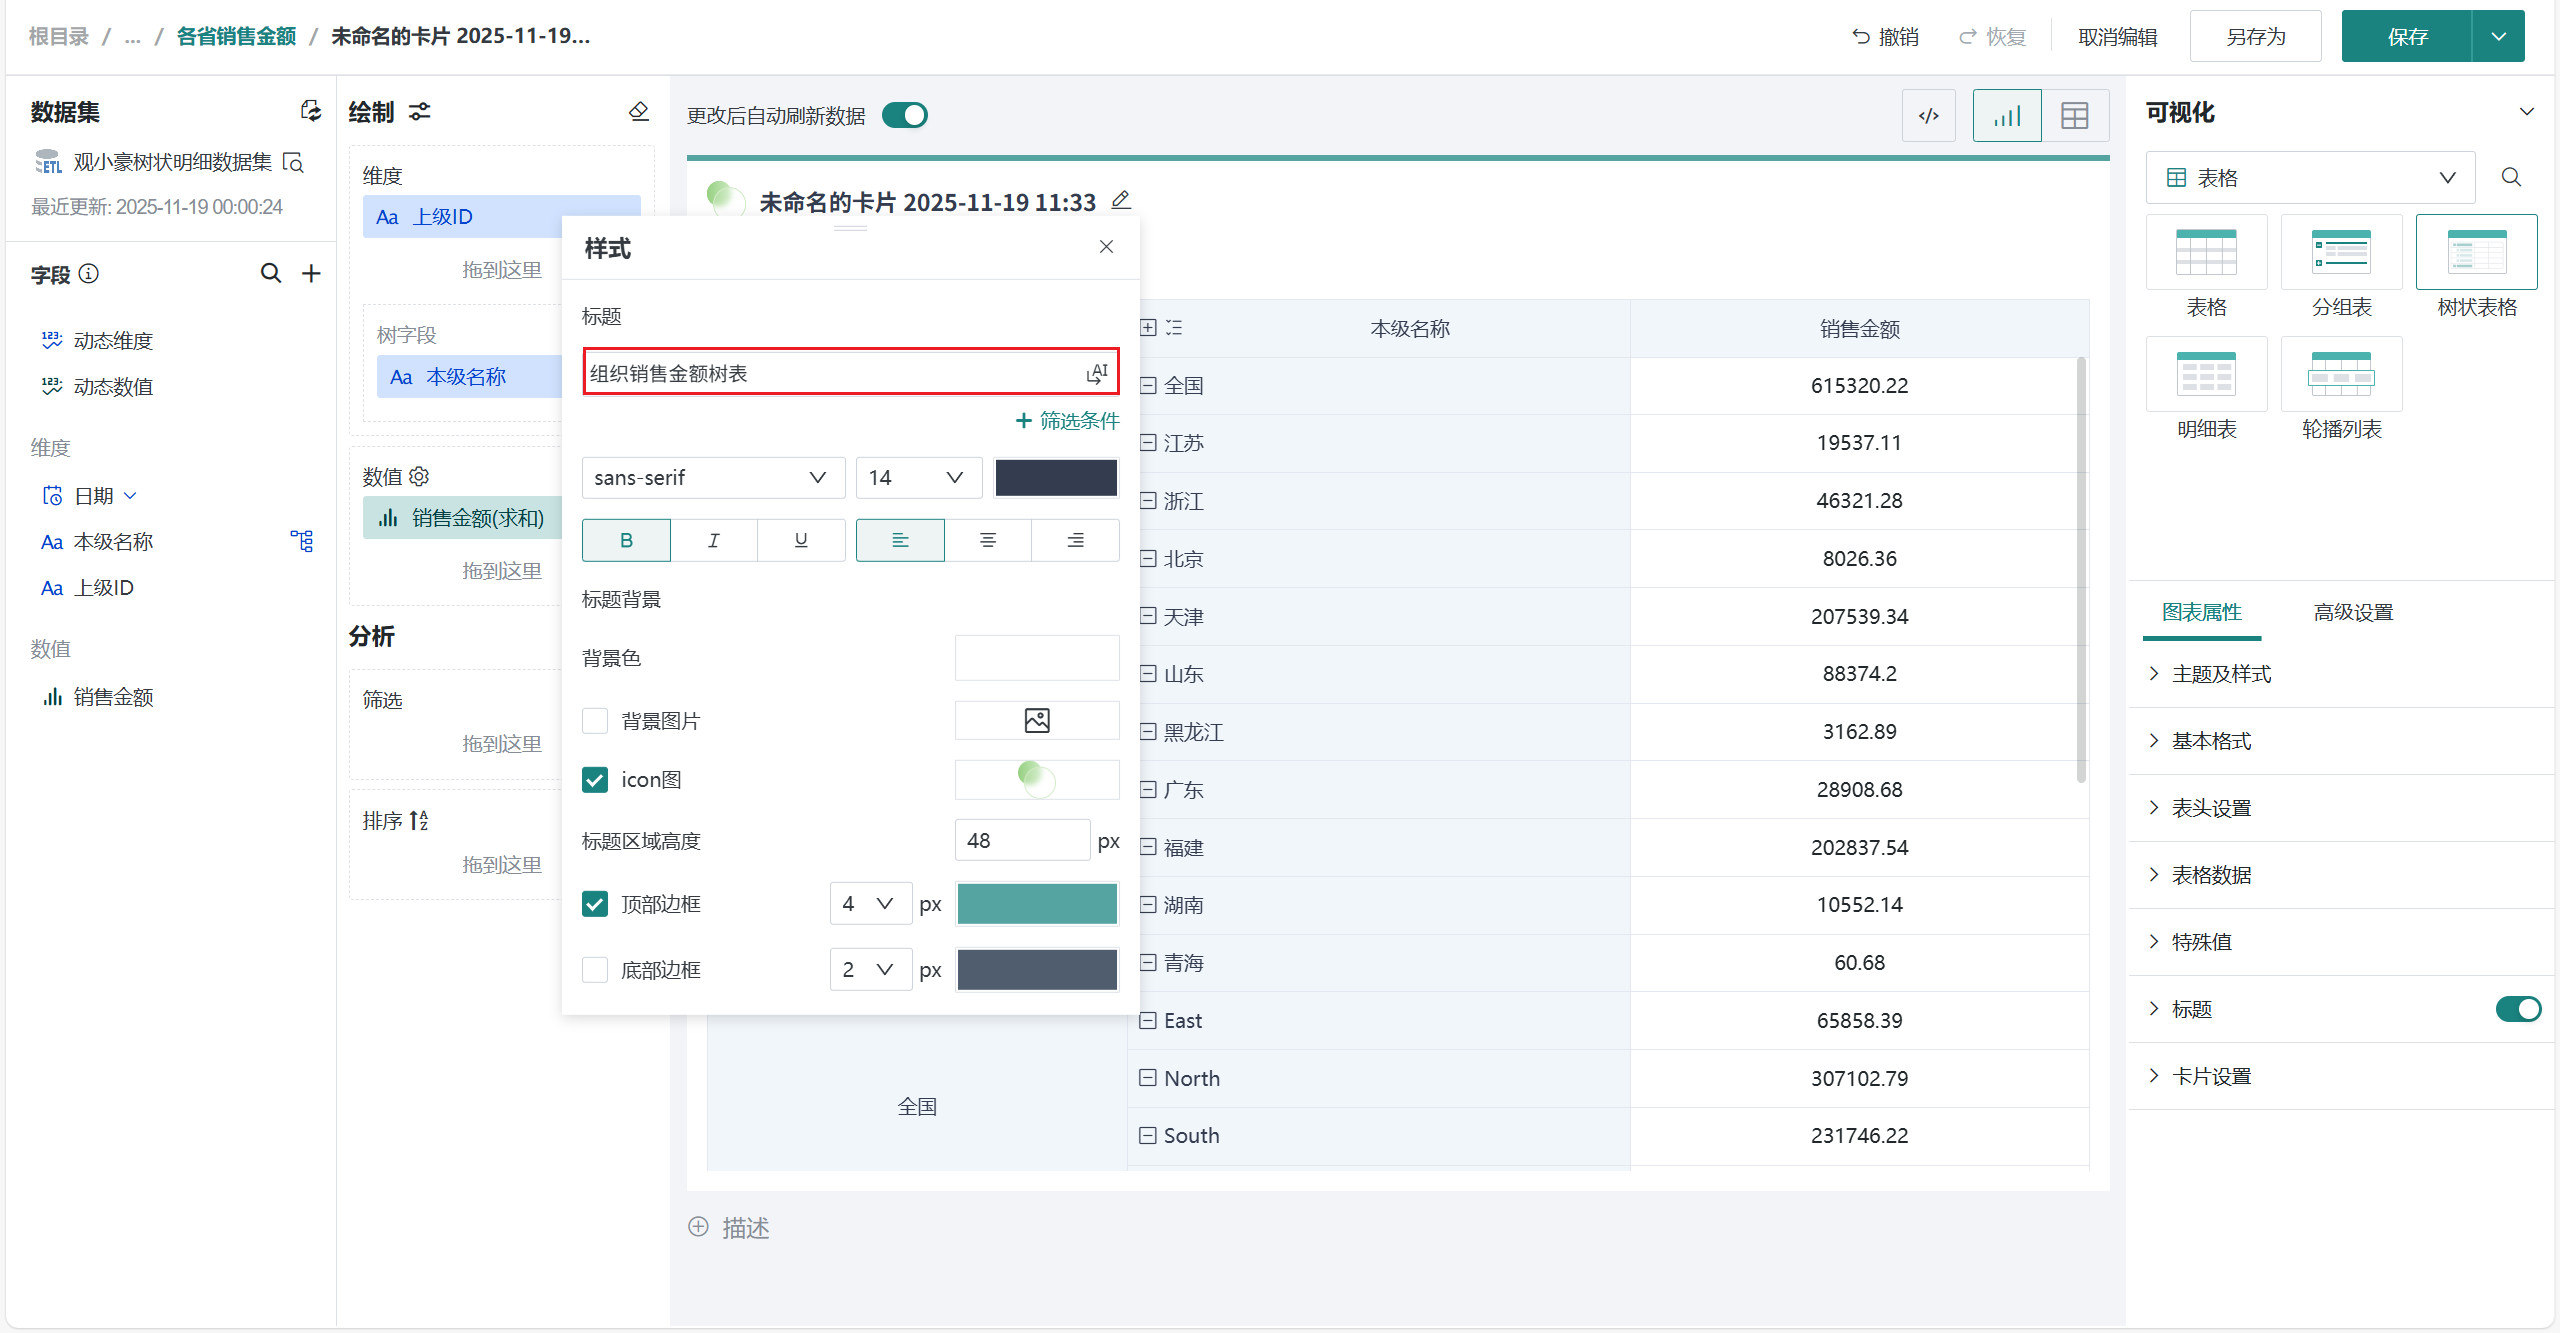Screen dimensions: 2560x1333
Task: Check the 底部边框 checkbox
Action: [595, 970]
